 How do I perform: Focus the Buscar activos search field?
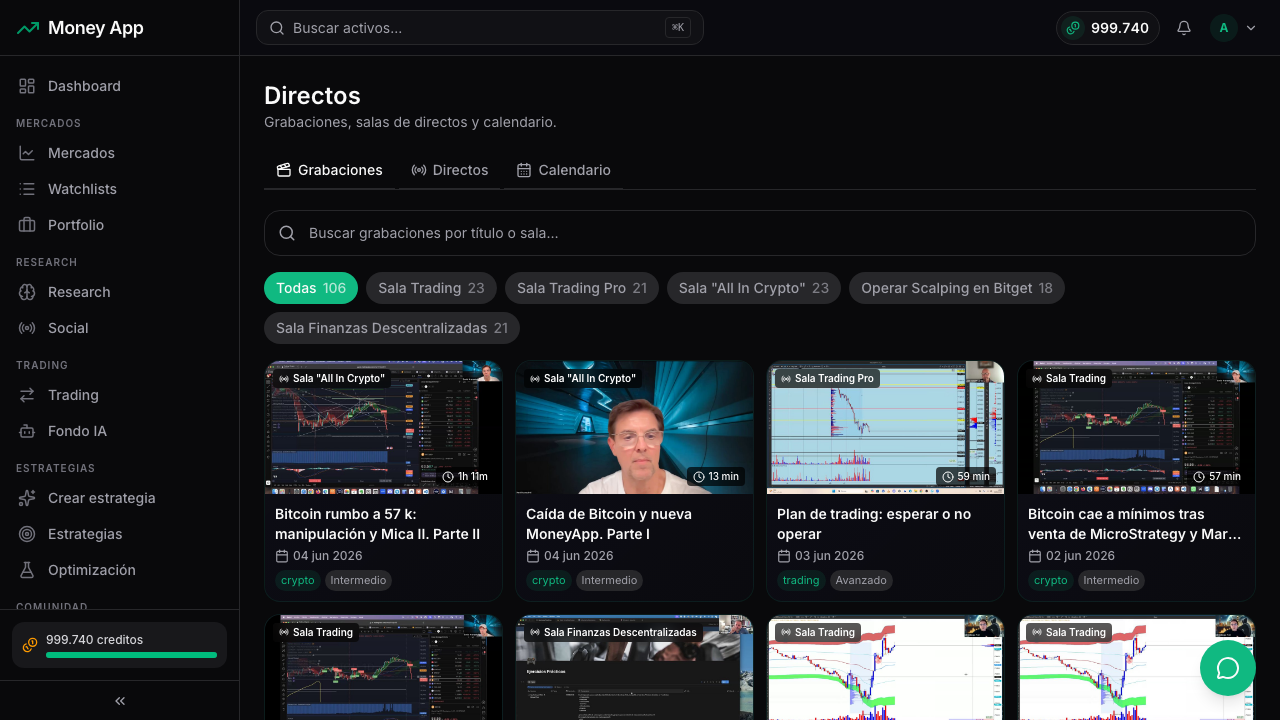pyautogui.click(x=480, y=28)
